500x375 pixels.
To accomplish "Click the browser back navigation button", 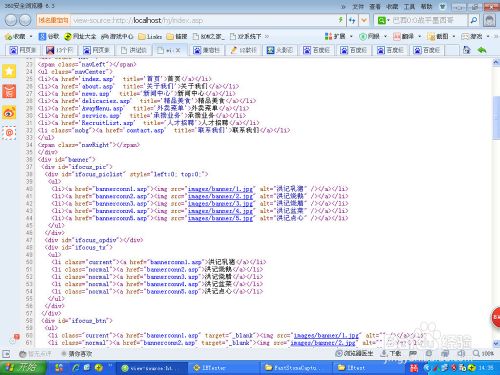I will (11, 20).
